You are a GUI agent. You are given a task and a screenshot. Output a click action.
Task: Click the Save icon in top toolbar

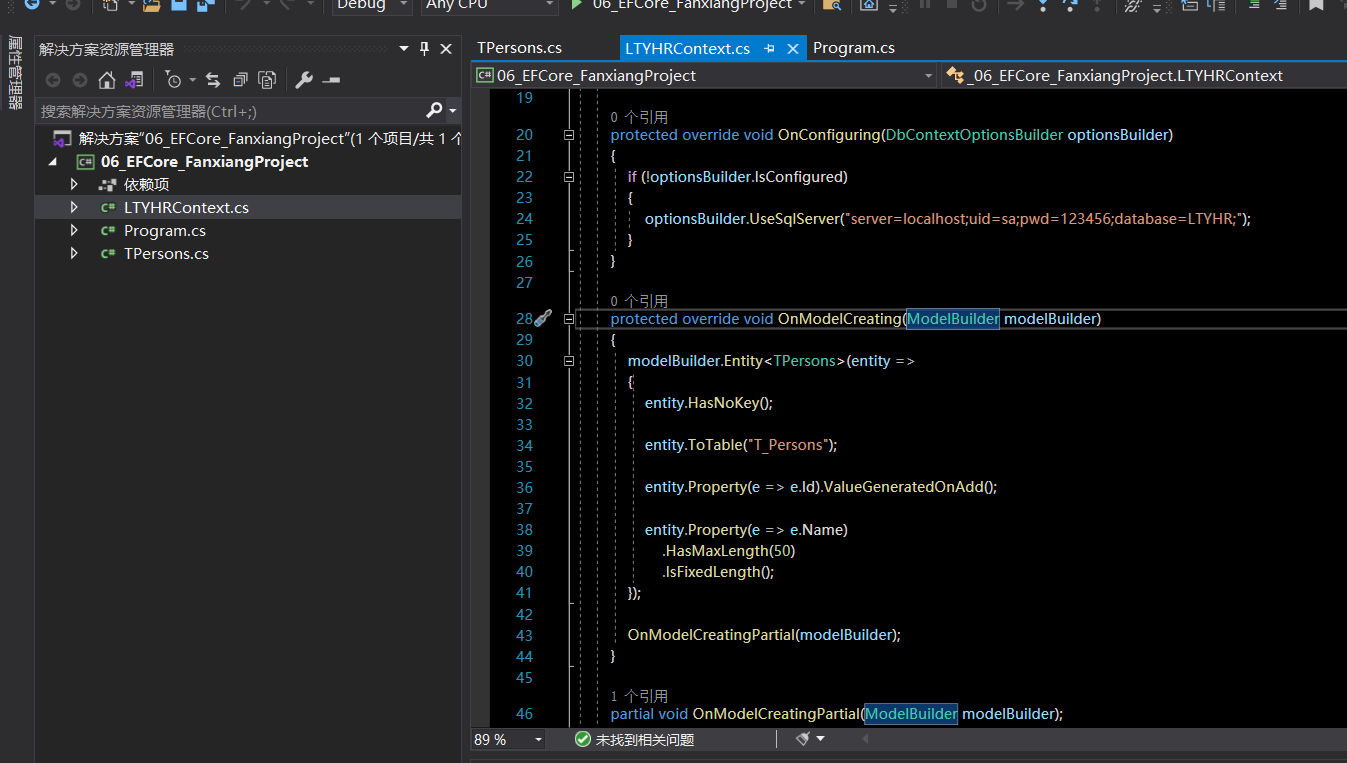[178, 5]
